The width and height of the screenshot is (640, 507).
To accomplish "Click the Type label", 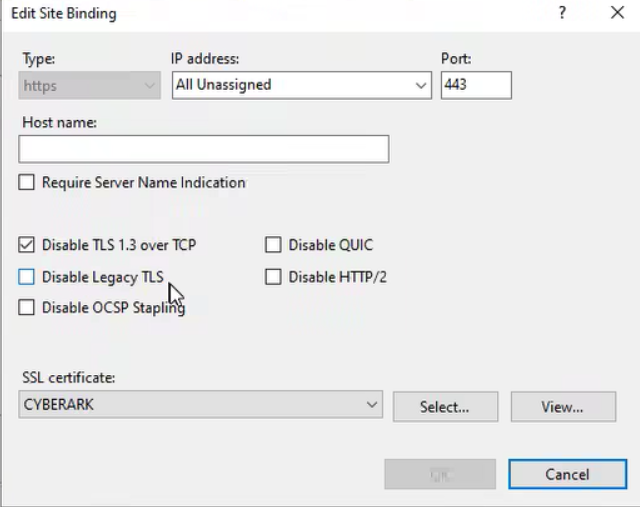I will click(38, 59).
